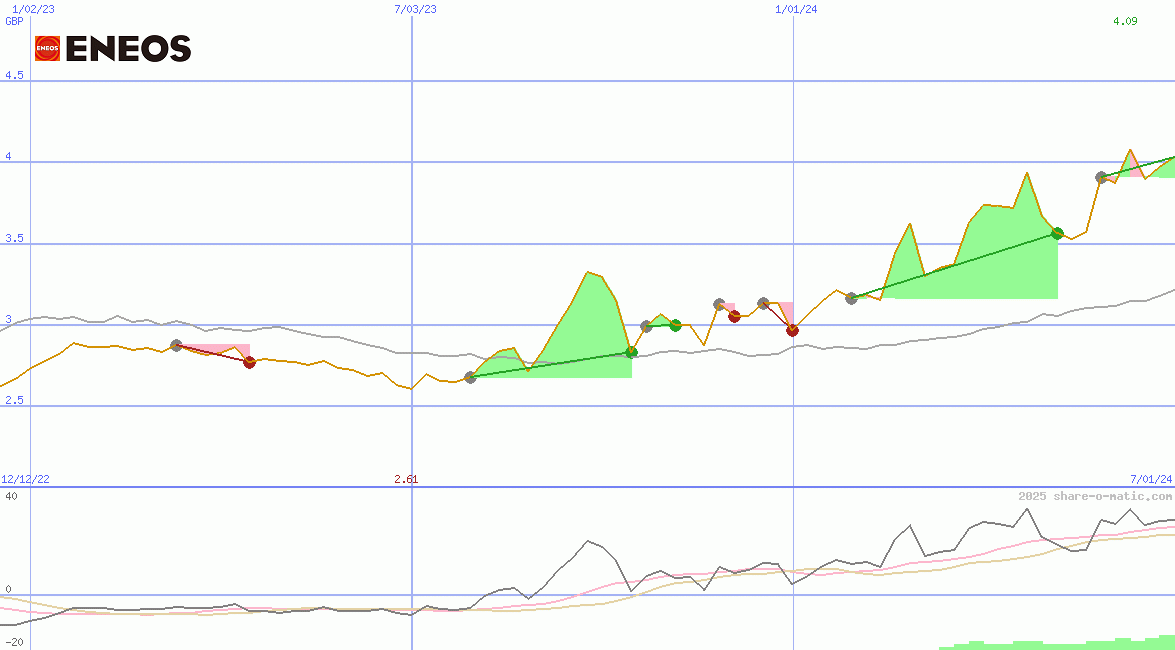Click the gray entry marker left of the pink band
The image size is (1175, 650).
[176, 345]
